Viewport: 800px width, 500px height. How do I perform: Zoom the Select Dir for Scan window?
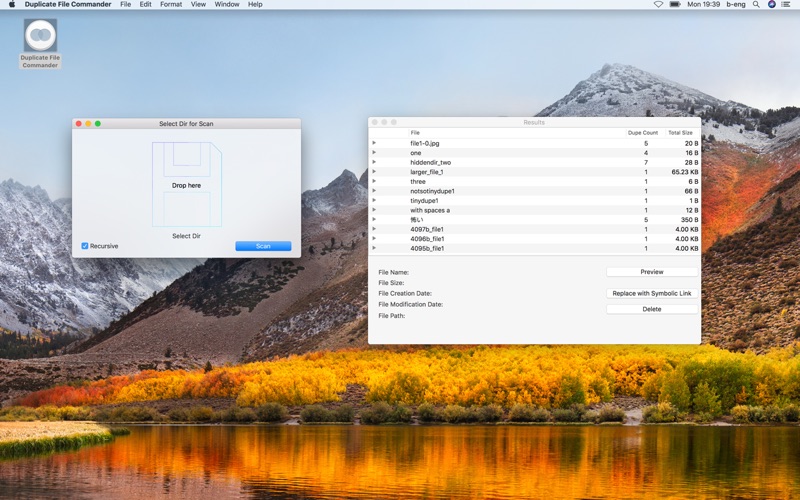tap(98, 123)
